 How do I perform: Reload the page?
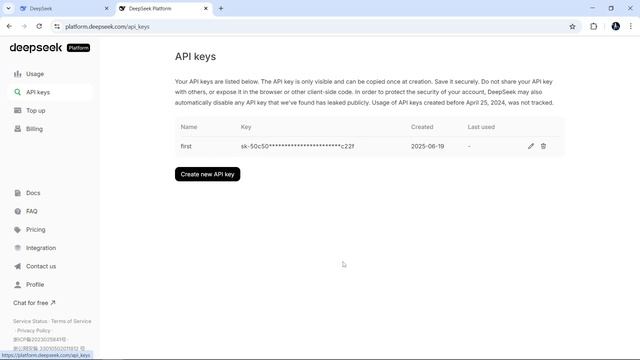(39, 27)
